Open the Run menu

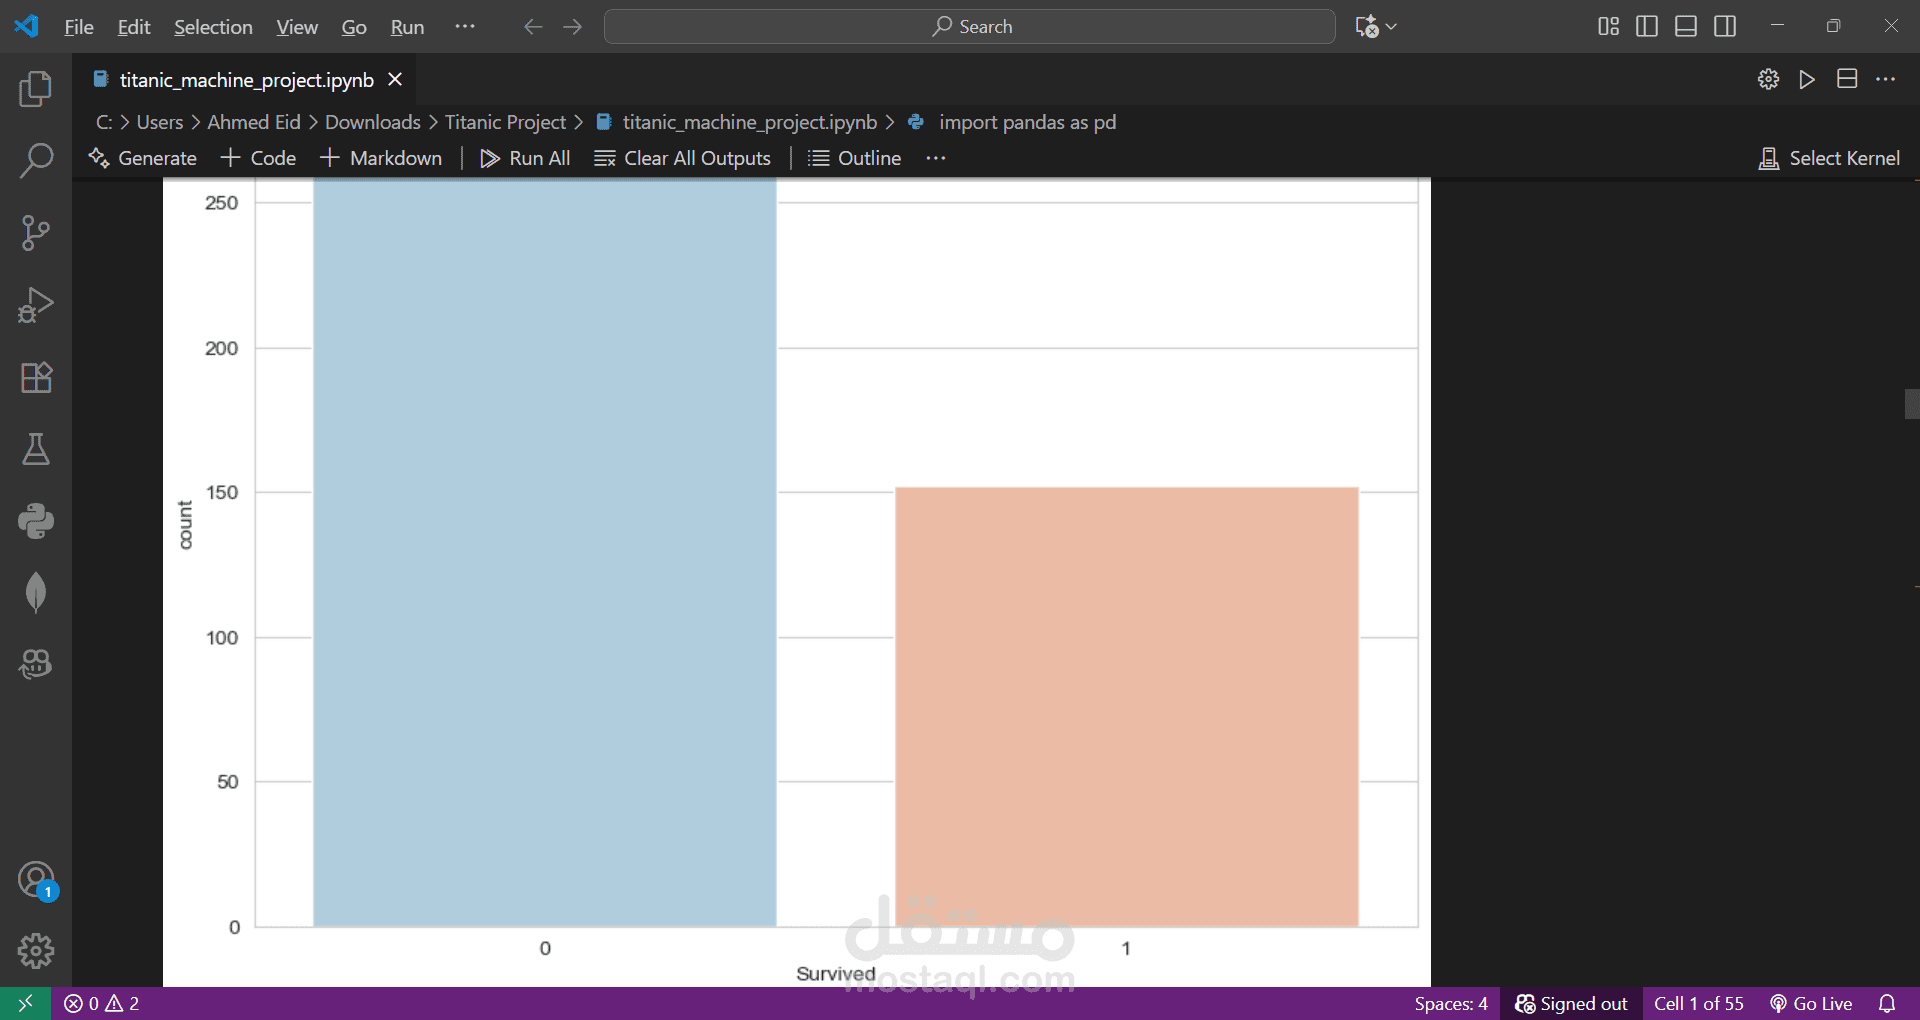(407, 27)
